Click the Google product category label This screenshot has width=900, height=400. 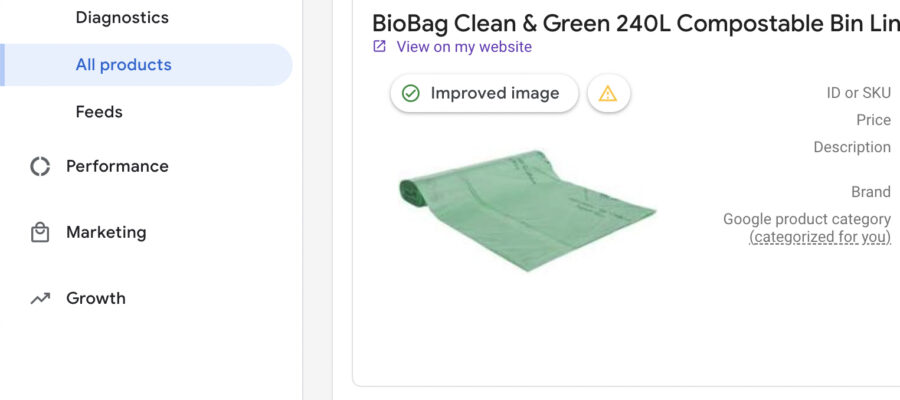pos(806,219)
